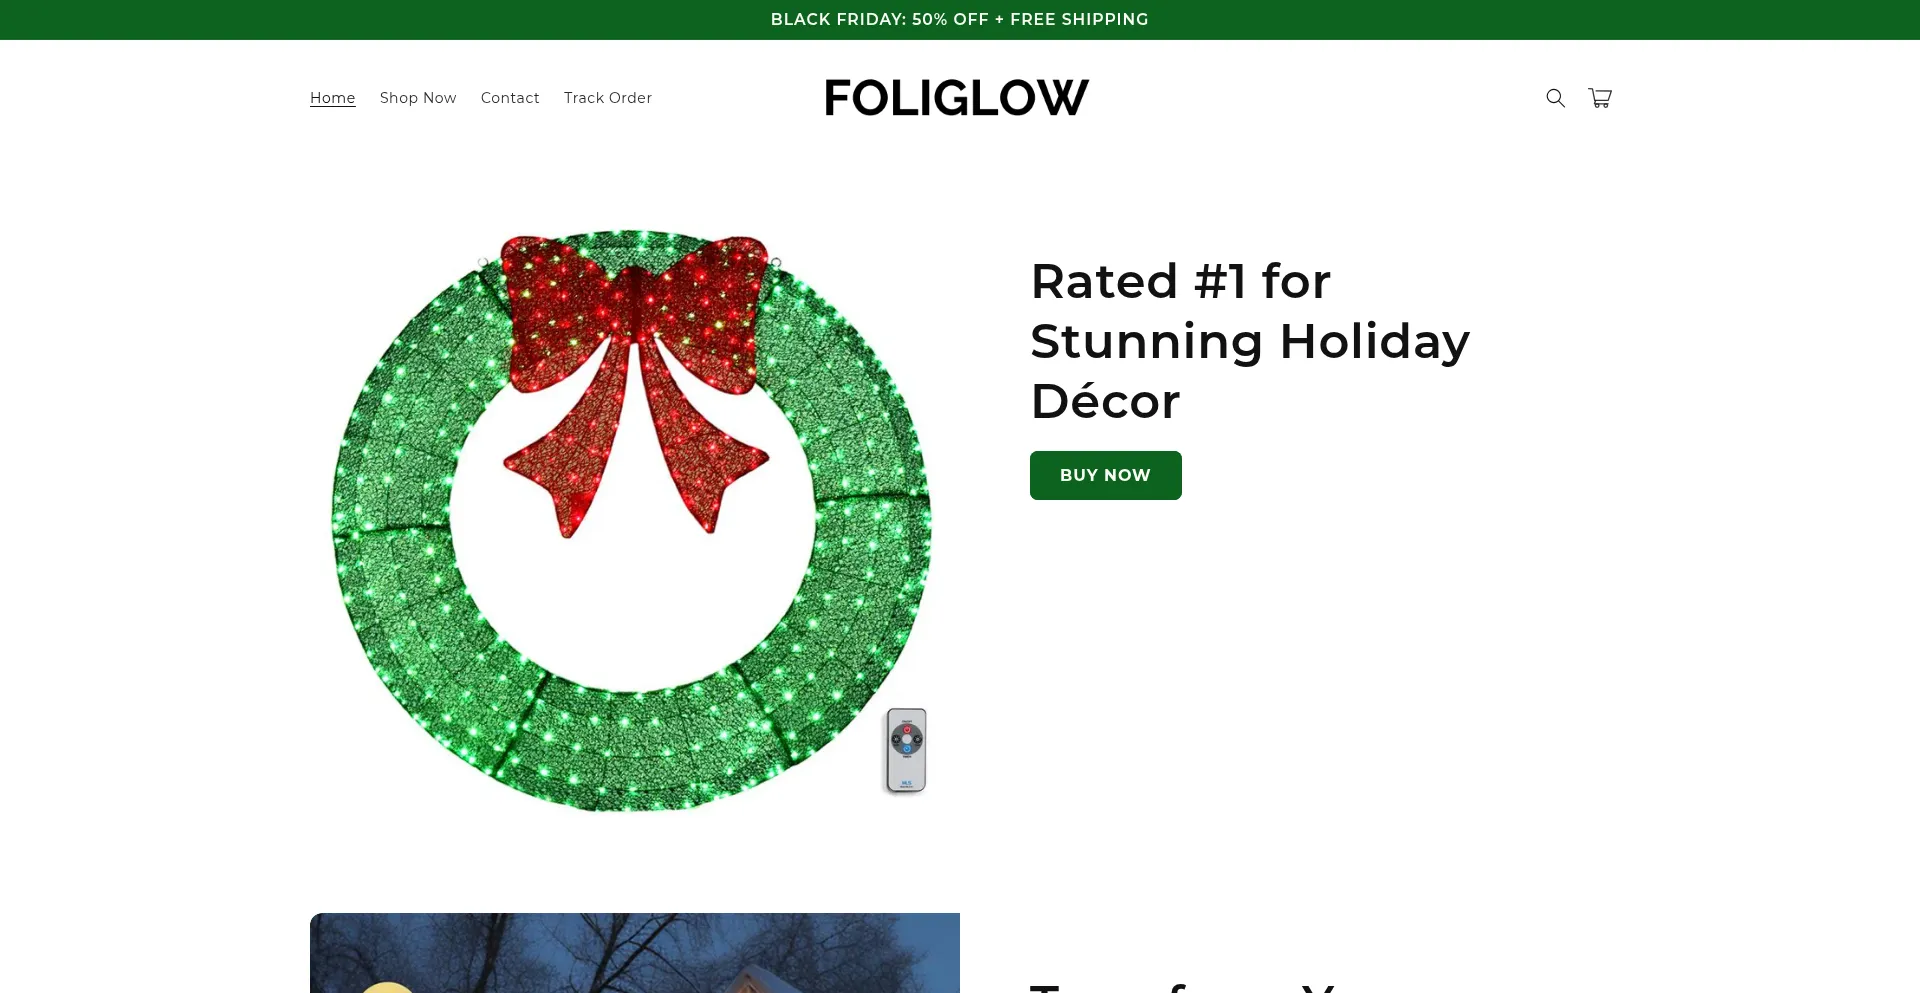This screenshot has height=993, width=1920.
Task: Click the green BUY NOW button
Action: 1106,475
